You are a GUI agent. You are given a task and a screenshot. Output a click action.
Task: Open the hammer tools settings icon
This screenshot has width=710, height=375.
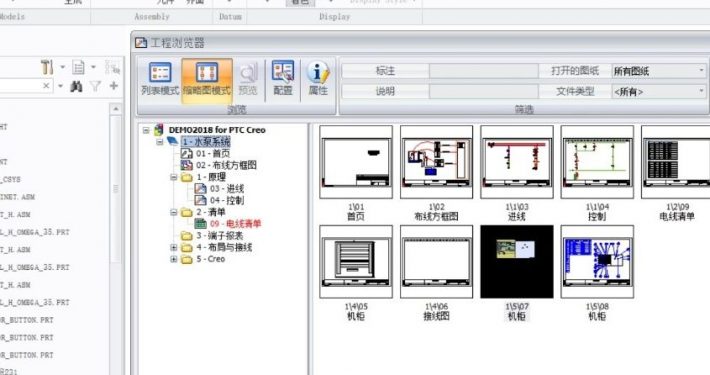(47, 67)
